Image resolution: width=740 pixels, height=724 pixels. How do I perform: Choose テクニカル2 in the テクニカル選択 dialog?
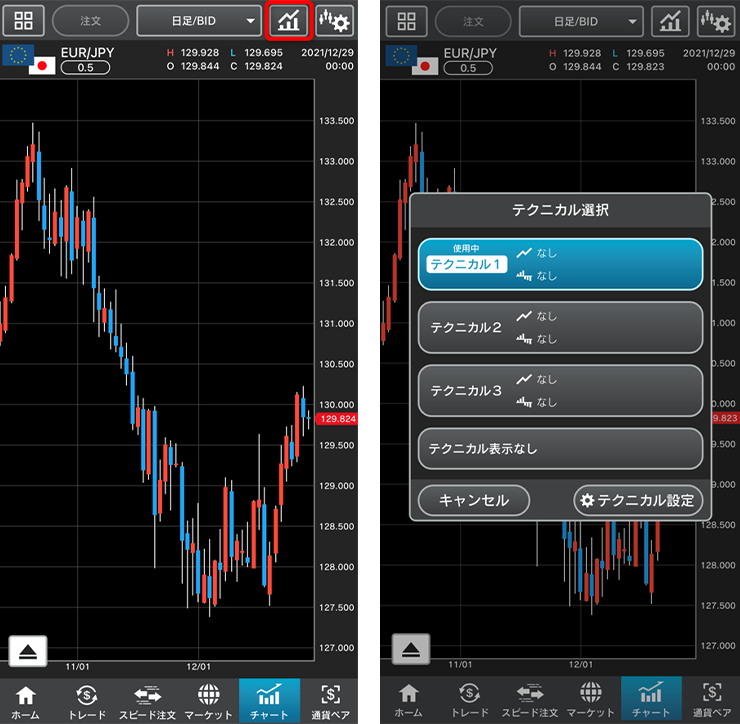(x=560, y=327)
